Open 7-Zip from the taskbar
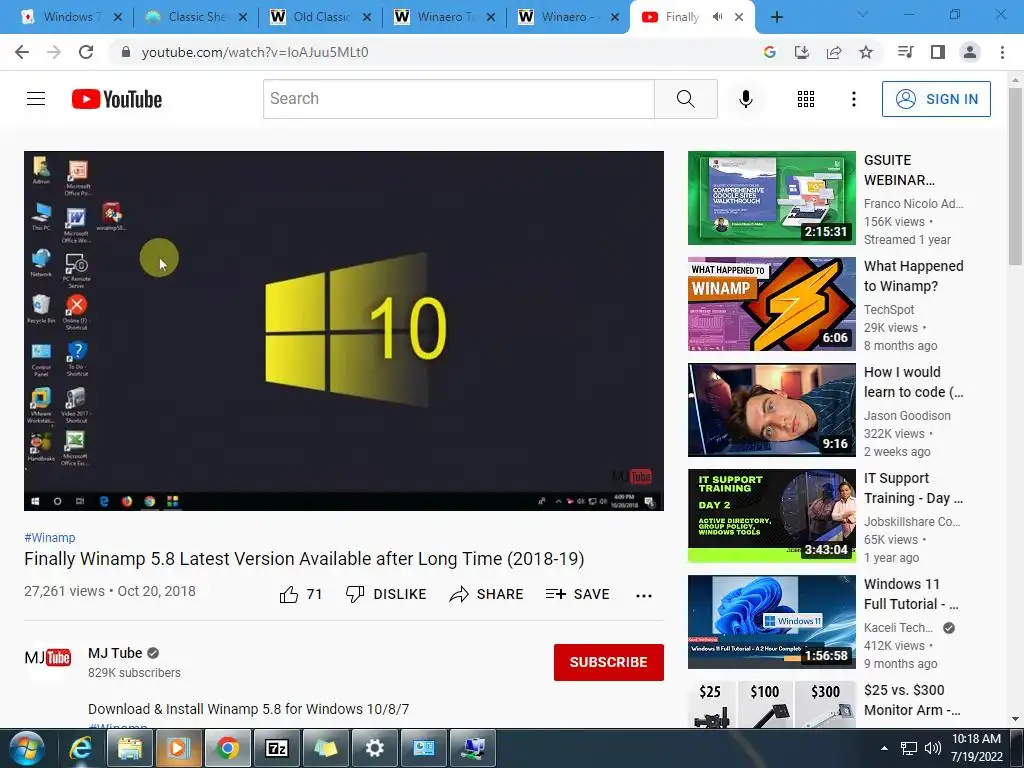The height and width of the screenshot is (768, 1024). click(x=277, y=748)
